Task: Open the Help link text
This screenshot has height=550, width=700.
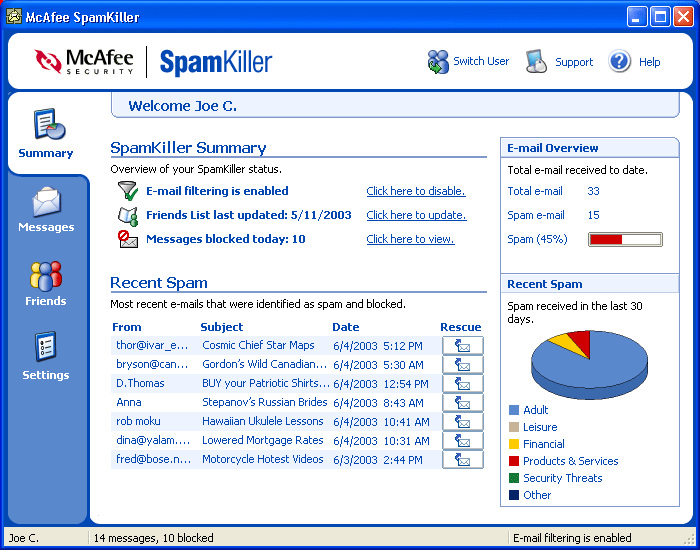Action: 649,62
